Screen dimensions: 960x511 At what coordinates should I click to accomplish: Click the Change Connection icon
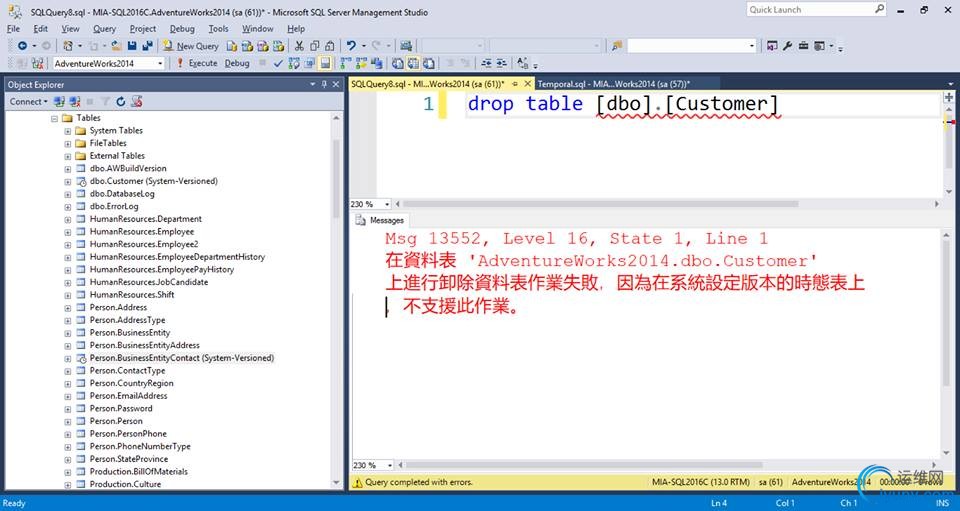coord(37,63)
